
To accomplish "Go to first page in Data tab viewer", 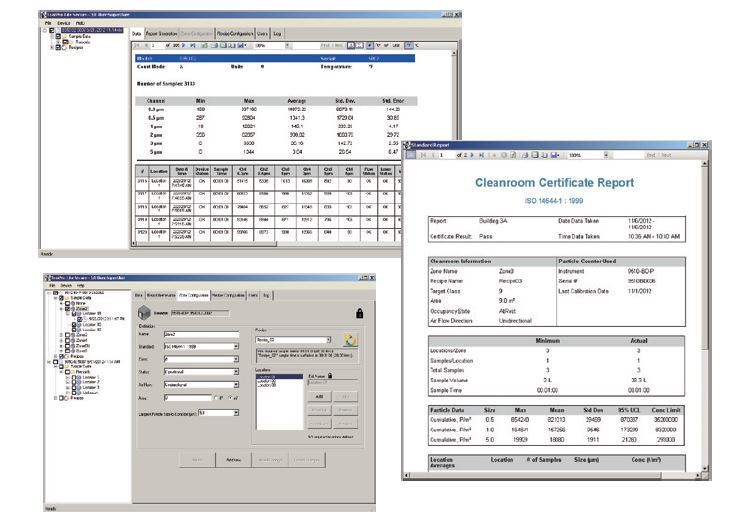I will tap(136, 46).
